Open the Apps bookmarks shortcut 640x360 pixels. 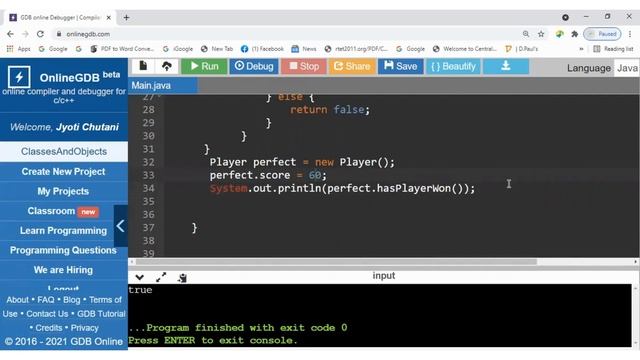tap(19, 49)
